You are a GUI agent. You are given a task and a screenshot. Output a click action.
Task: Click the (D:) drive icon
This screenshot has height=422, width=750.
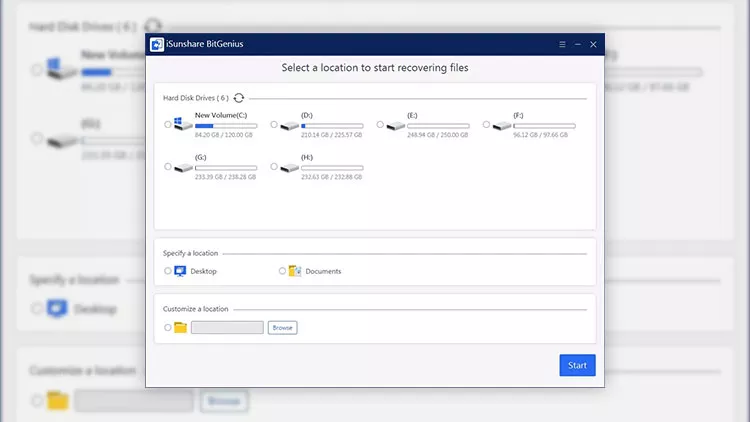[289, 125]
